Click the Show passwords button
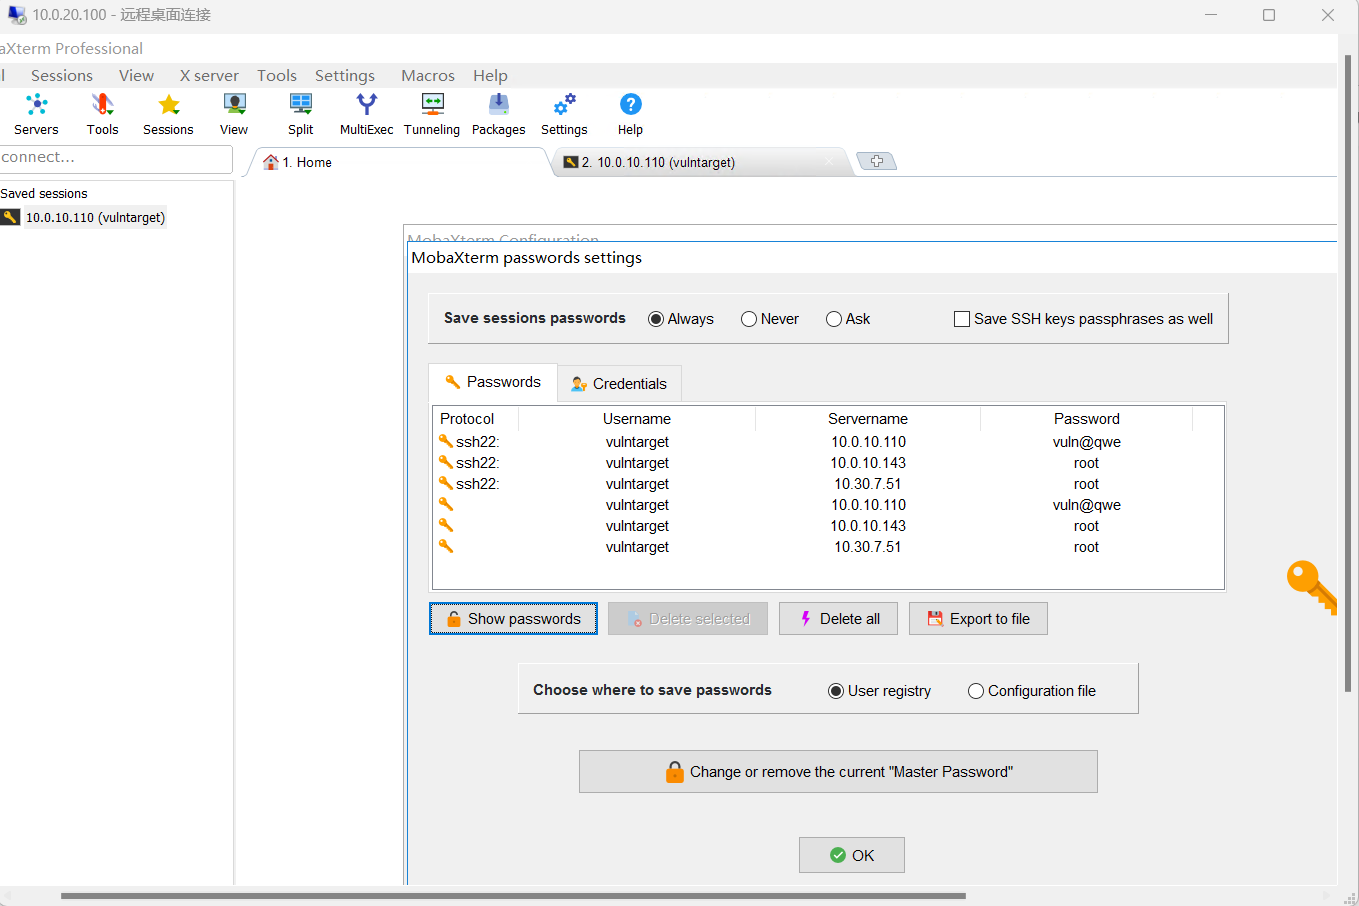Viewport: 1359px width, 906px height. coord(513,619)
